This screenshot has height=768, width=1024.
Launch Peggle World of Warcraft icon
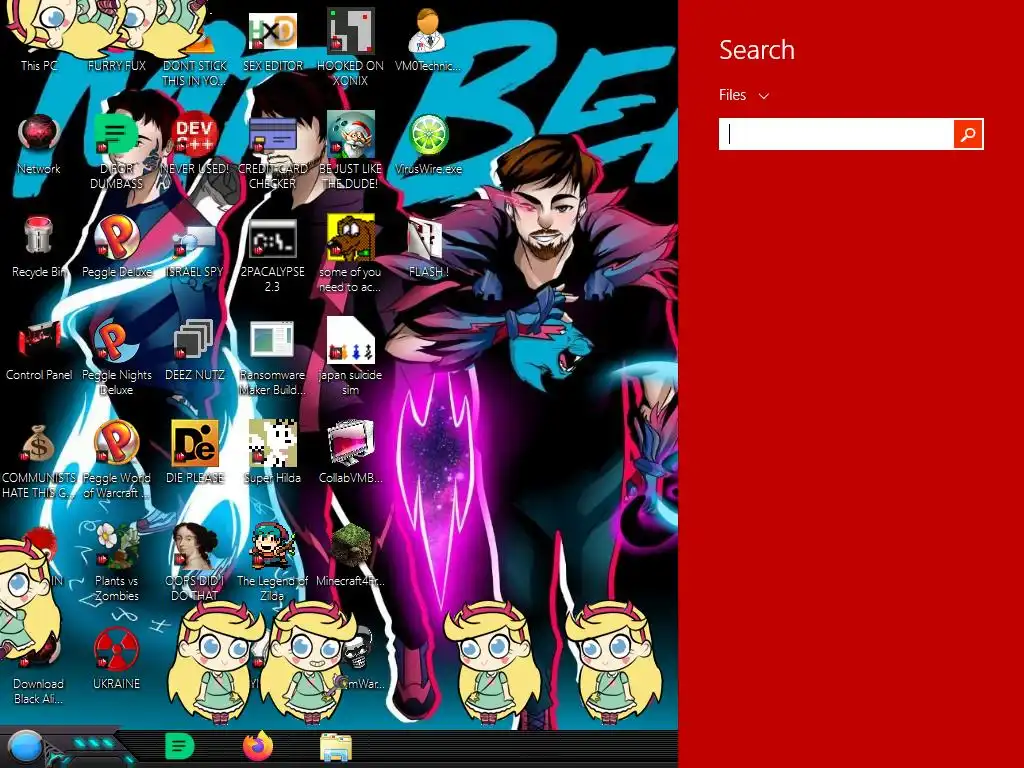[x=116, y=443]
